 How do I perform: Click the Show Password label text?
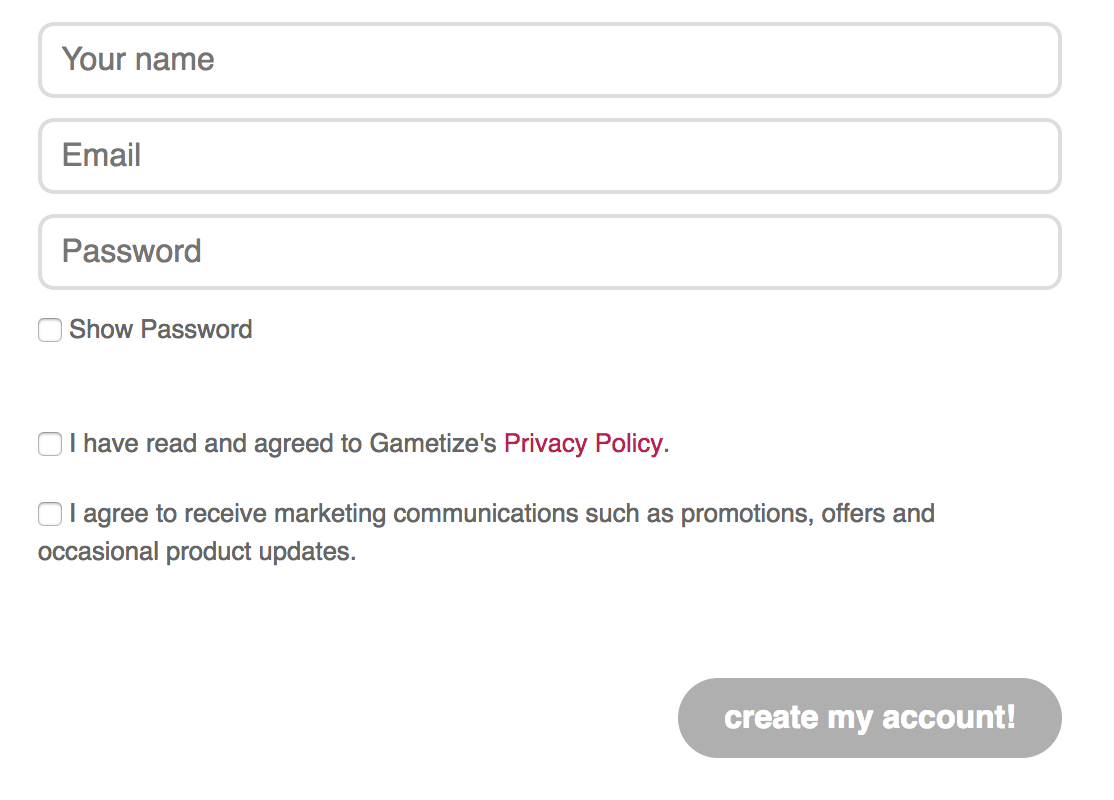tap(161, 330)
